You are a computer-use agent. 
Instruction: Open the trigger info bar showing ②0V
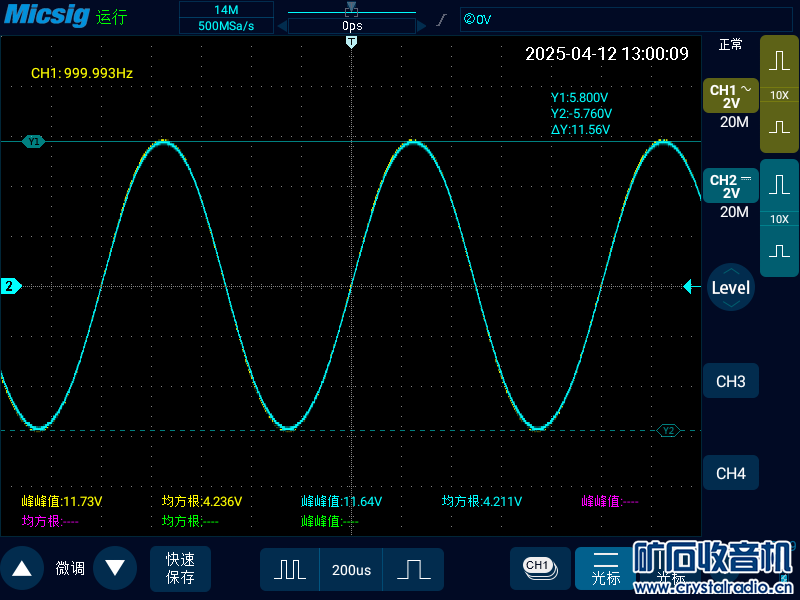pyautogui.click(x=626, y=19)
